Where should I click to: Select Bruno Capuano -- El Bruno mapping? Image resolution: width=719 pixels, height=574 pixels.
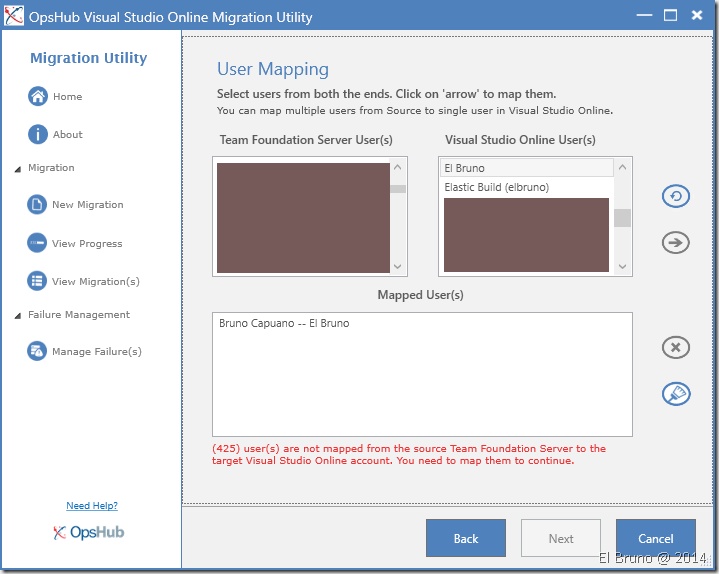[x=284, y=324]
